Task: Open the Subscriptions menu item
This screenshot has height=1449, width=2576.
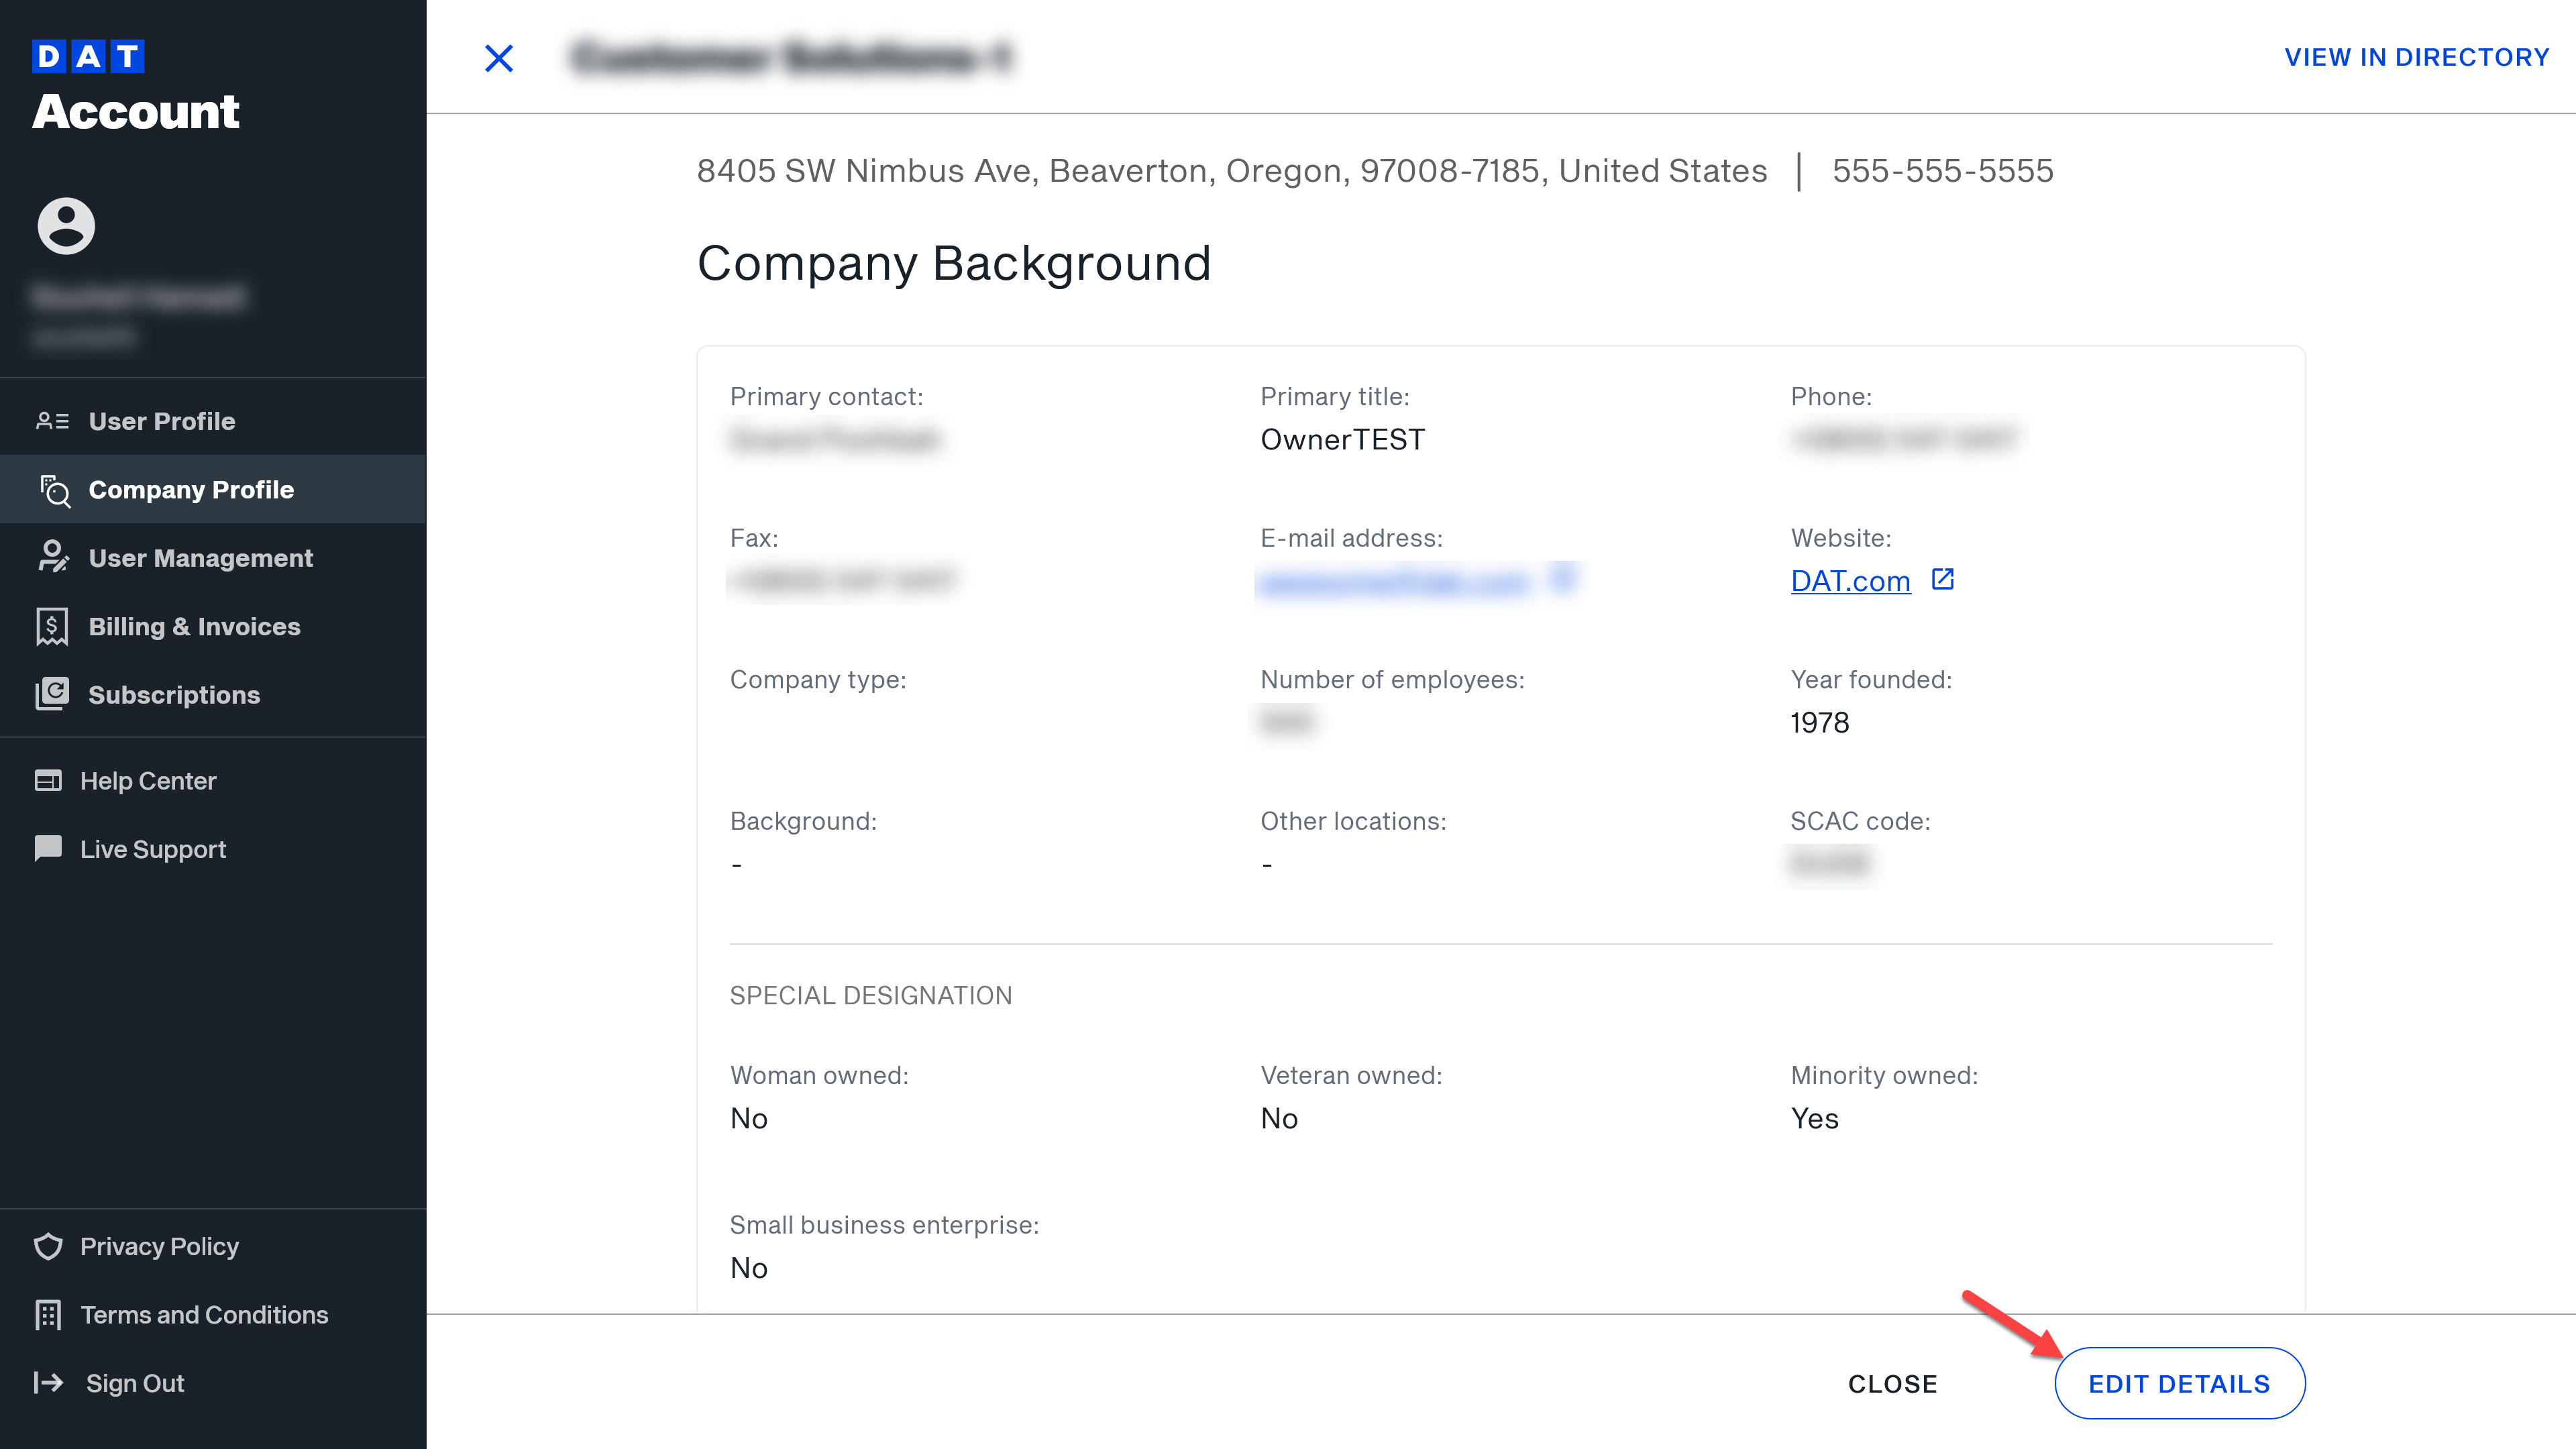Action: (x=174, y=694)
